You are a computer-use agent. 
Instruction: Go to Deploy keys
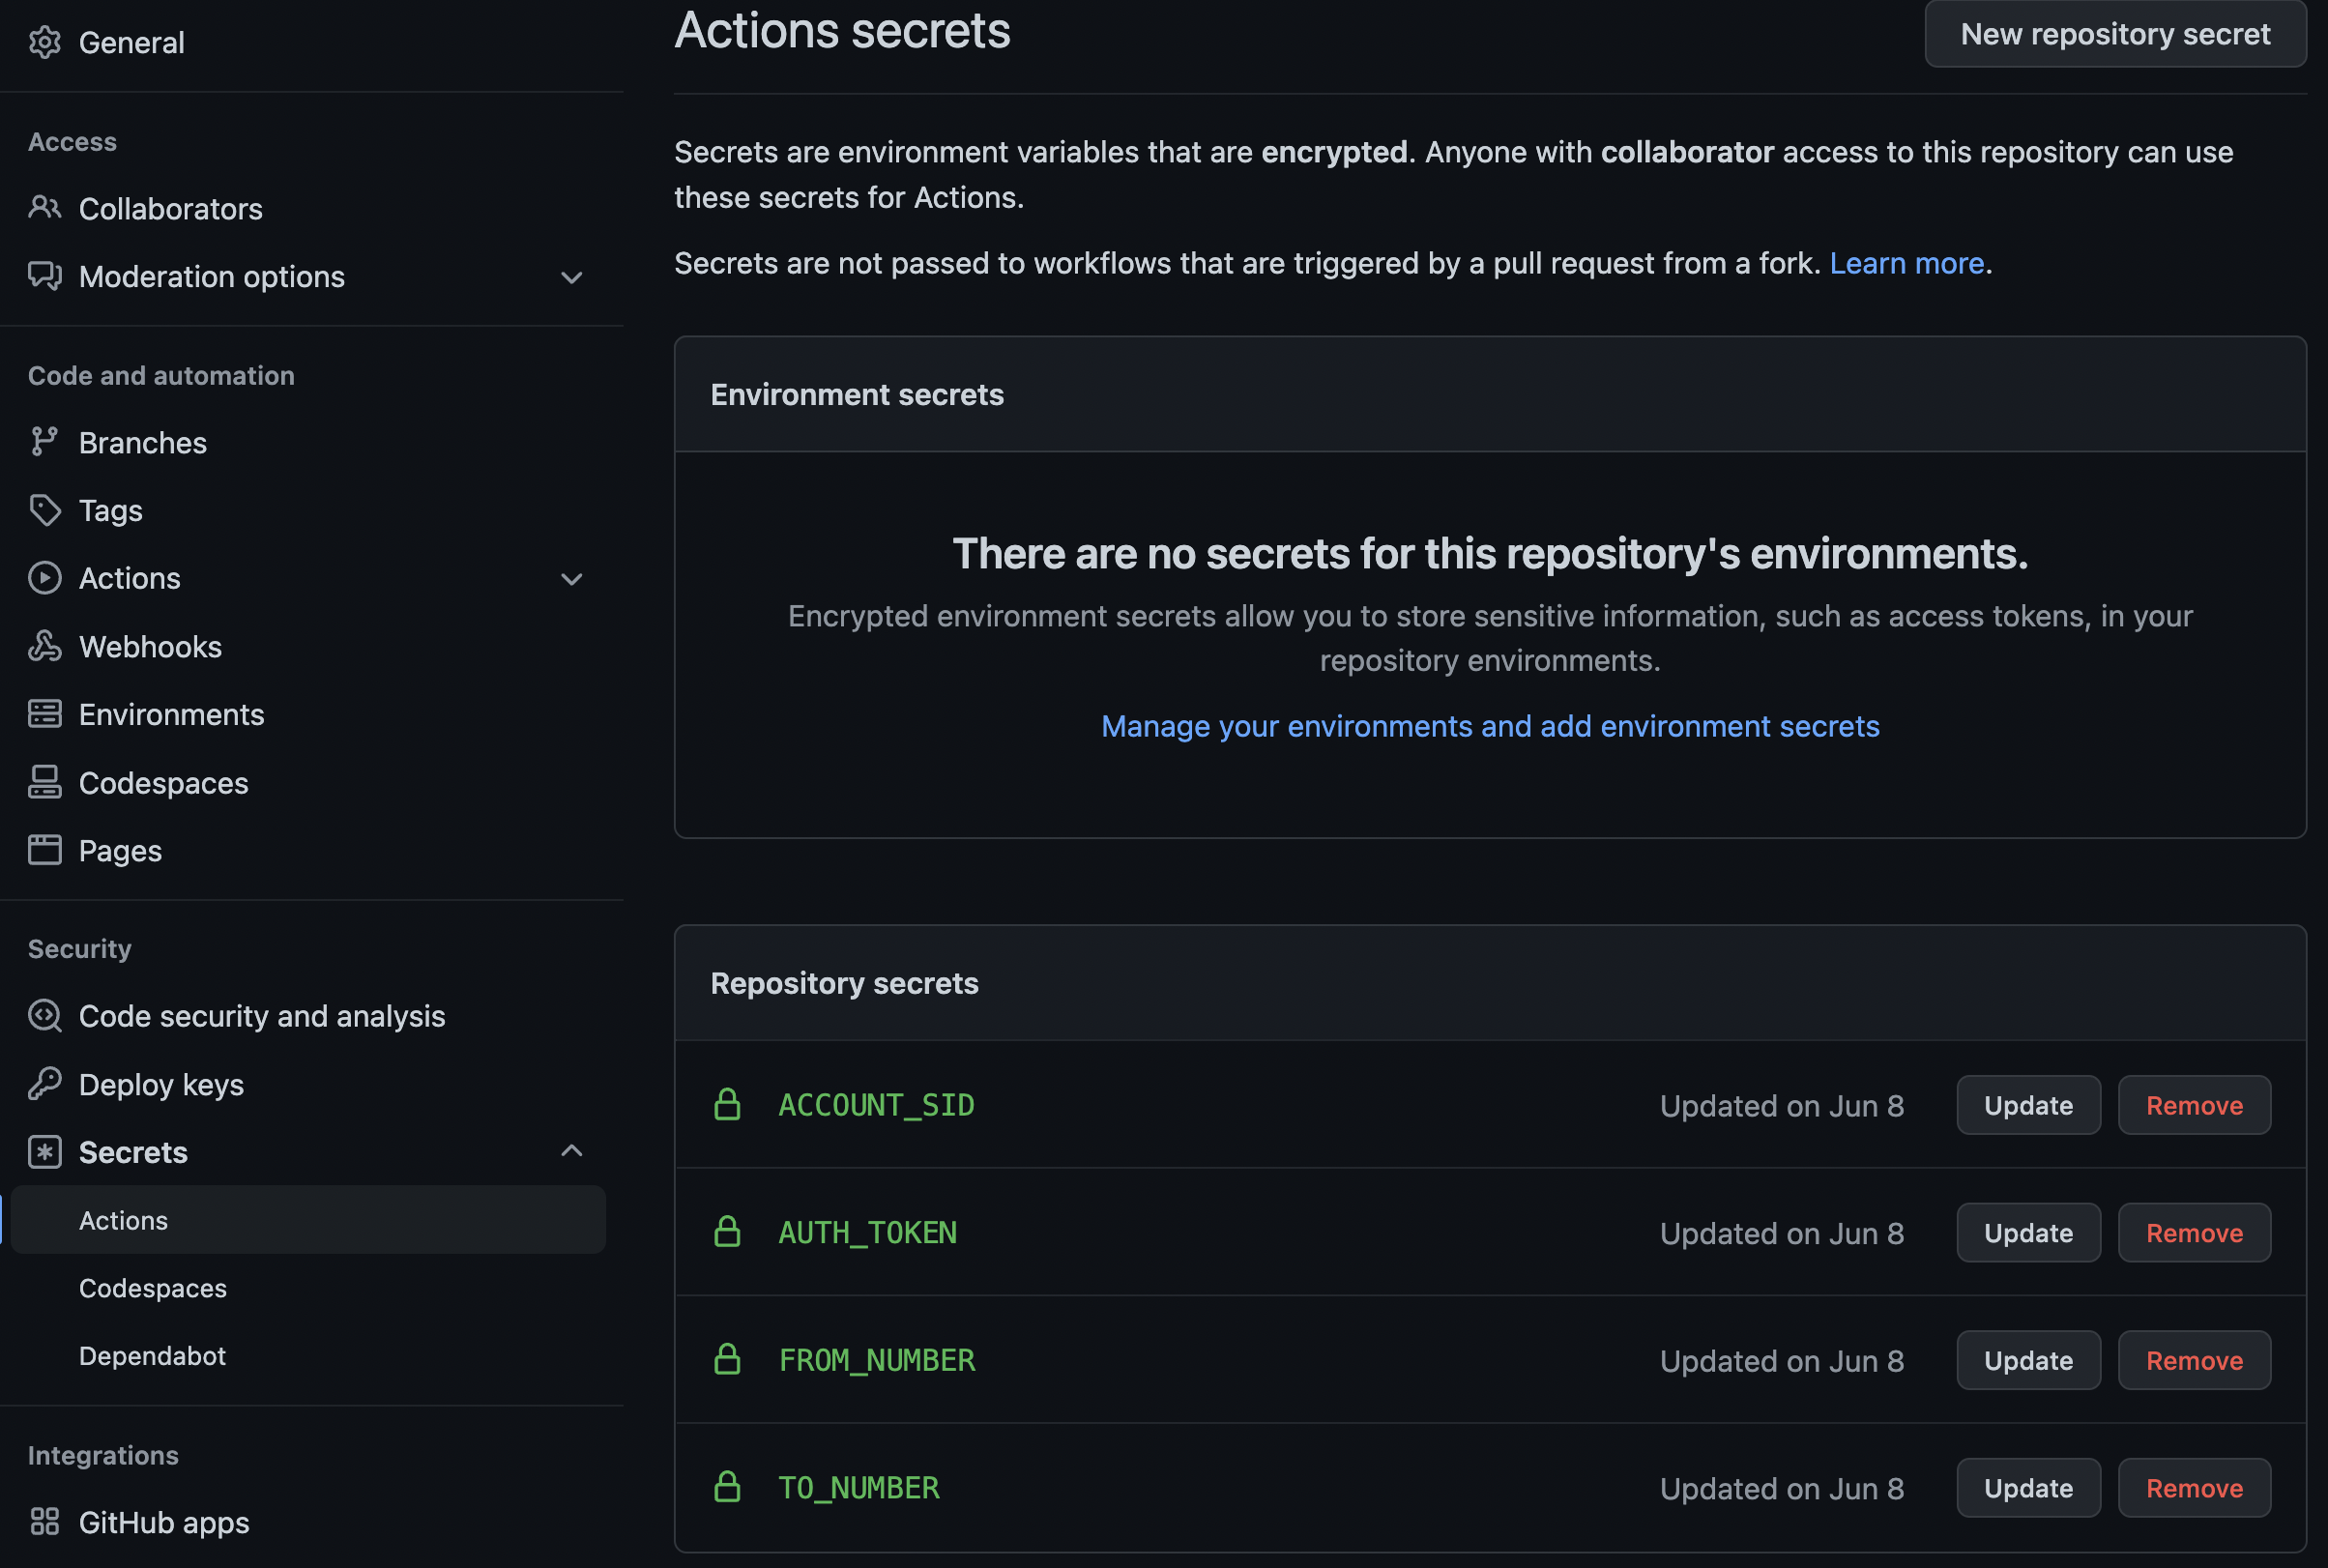point(161,1084)
